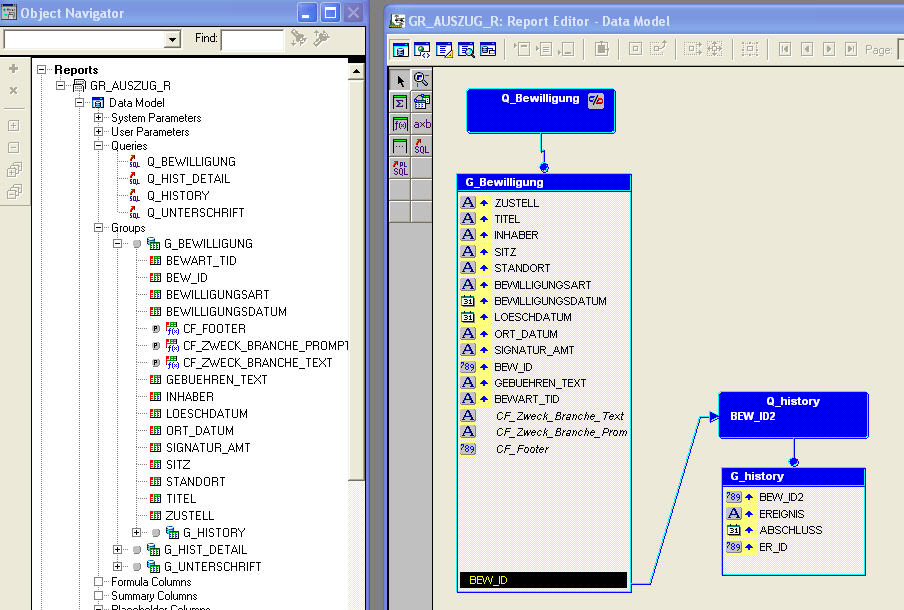The height and width of the screenshot is (610, 904).
Task: Click the Expand icon in navigator sidebar
Action: (x=14, y=125)
